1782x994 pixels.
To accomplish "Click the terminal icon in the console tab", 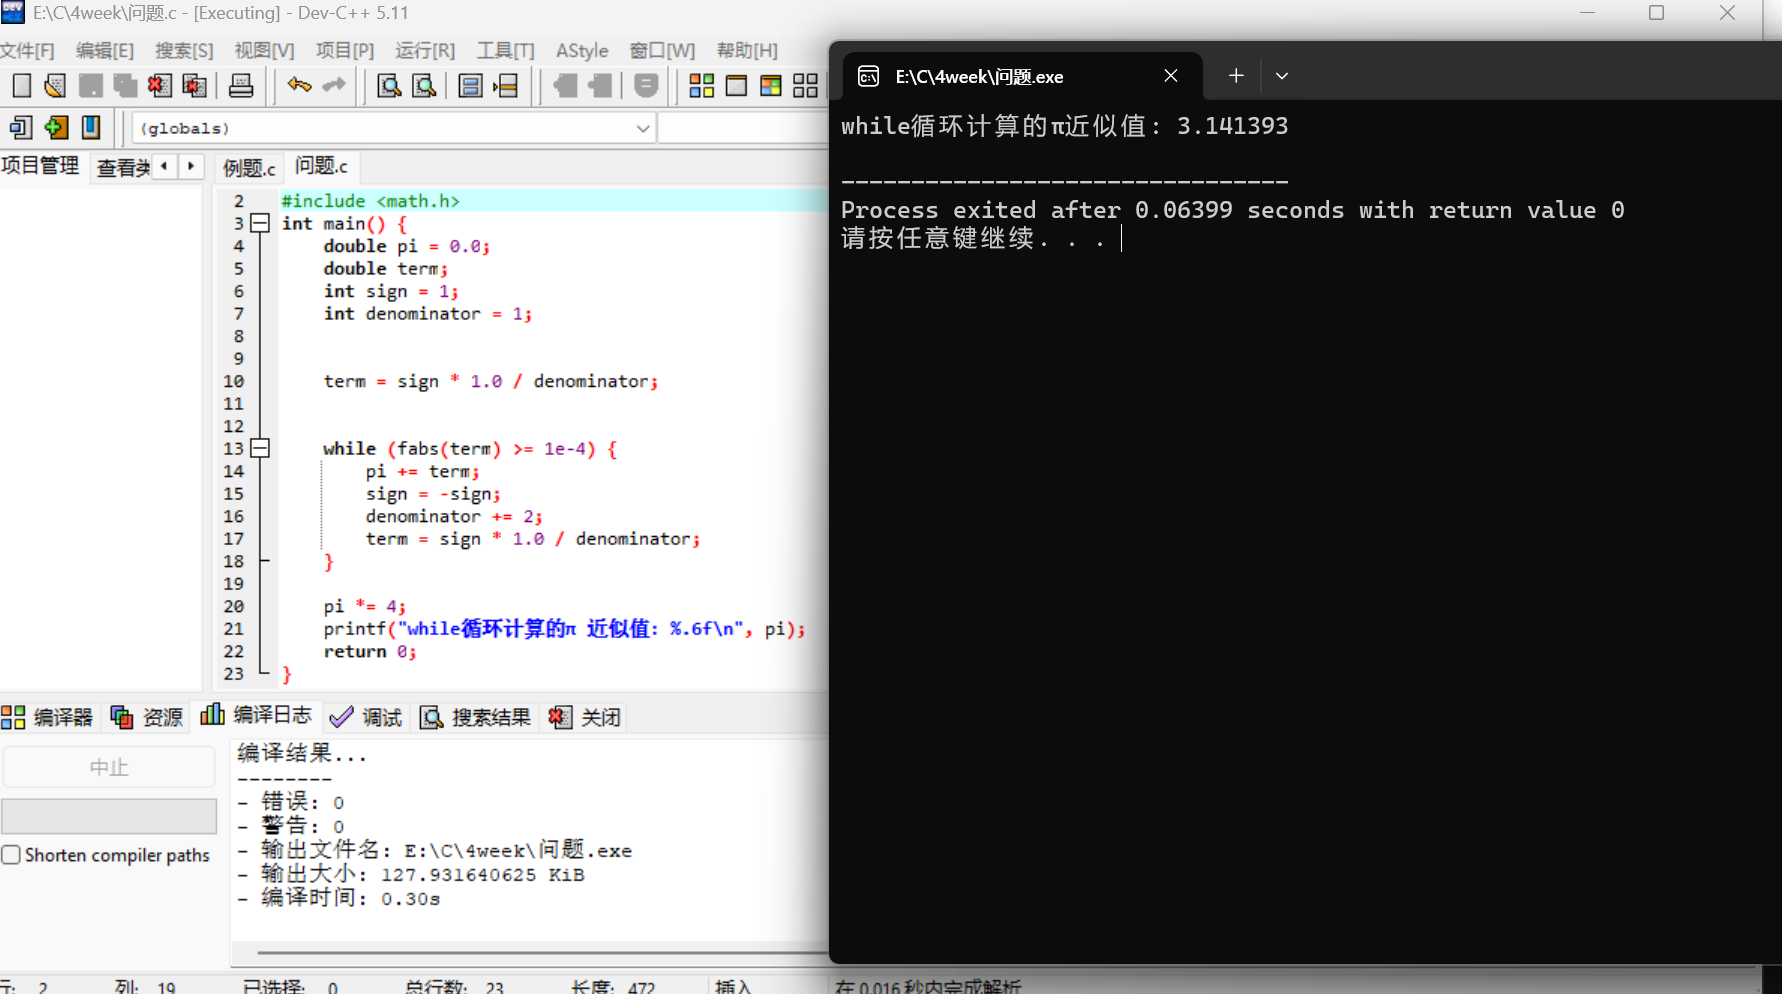I will point(869,77).
